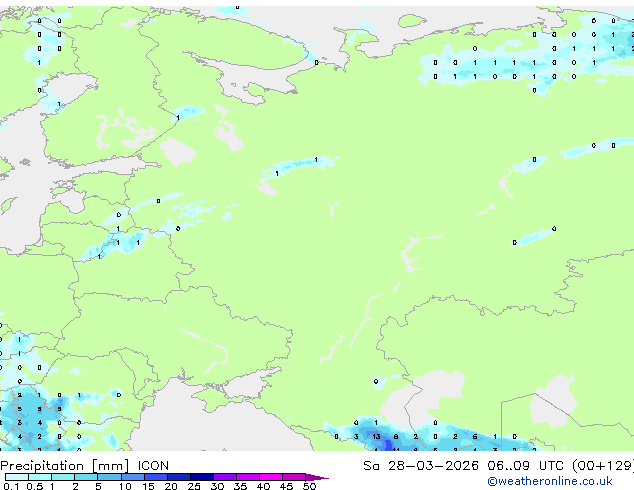Click the "Sa 28-03-2026" date text
Viewport: 634px width, 490px height.
[421, 466]
